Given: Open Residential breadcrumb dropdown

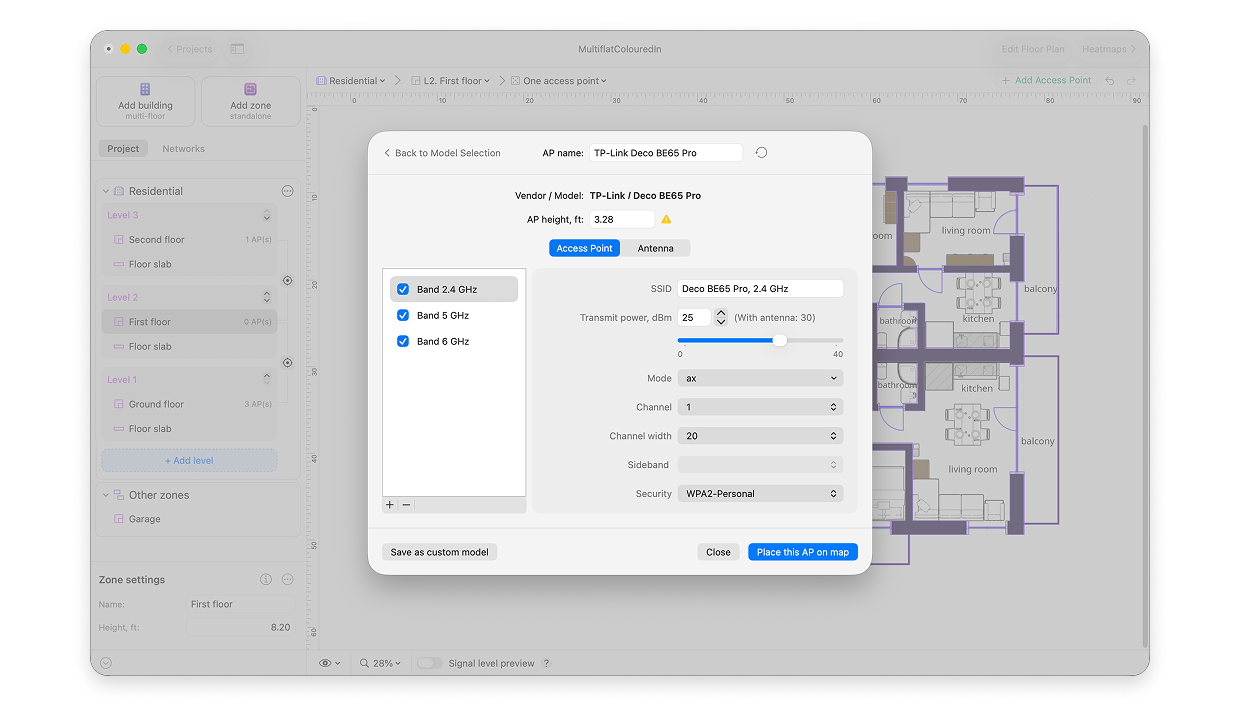Looking at the screenshot, I should (351, 81).
